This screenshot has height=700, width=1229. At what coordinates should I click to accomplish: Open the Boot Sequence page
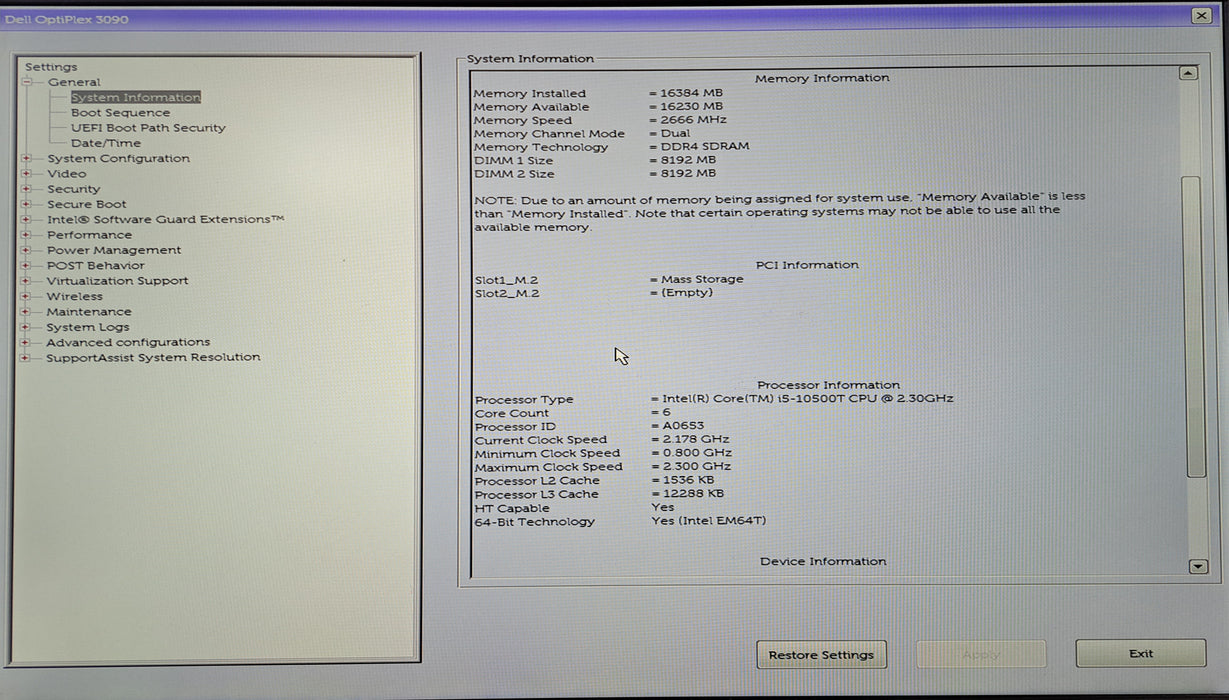120,113
